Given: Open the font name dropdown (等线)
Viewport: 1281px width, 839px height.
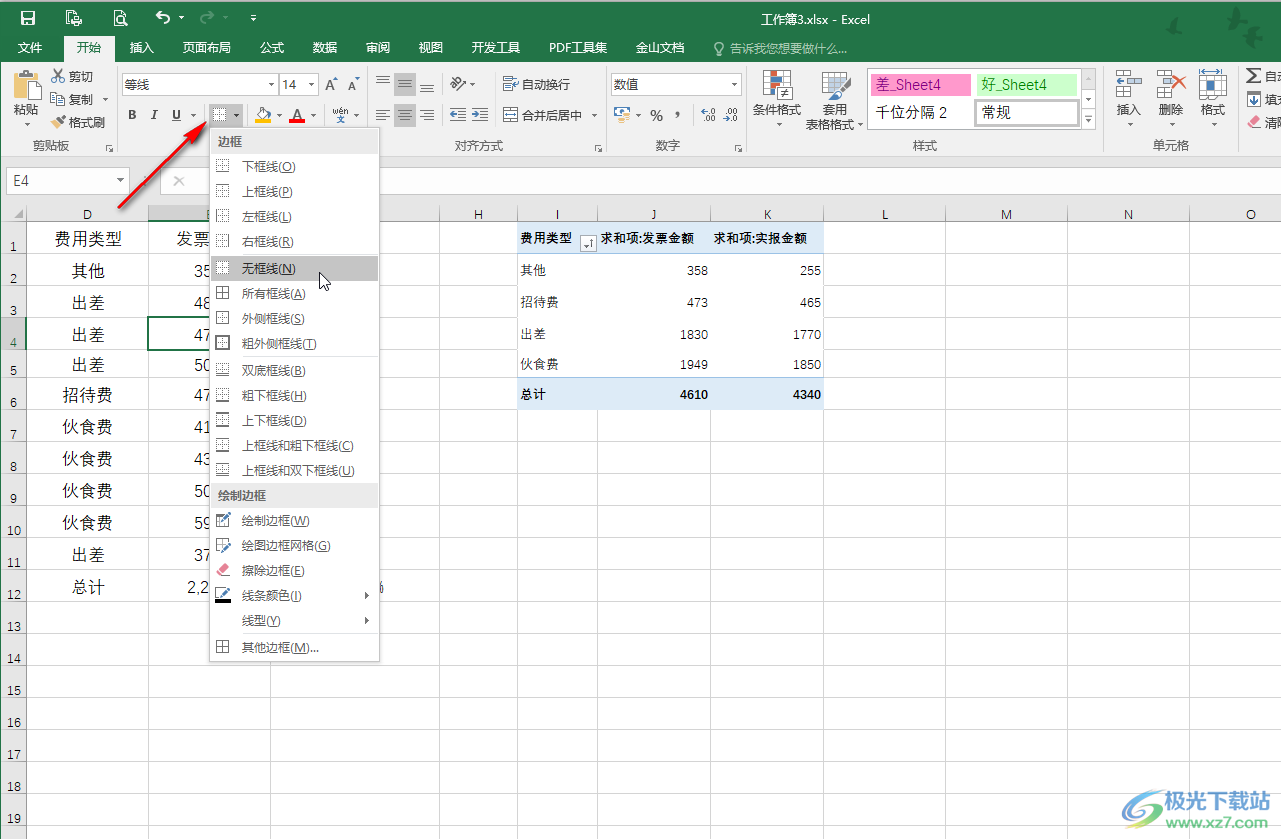Looking at the screenshot, I should (x=271, y=85).
